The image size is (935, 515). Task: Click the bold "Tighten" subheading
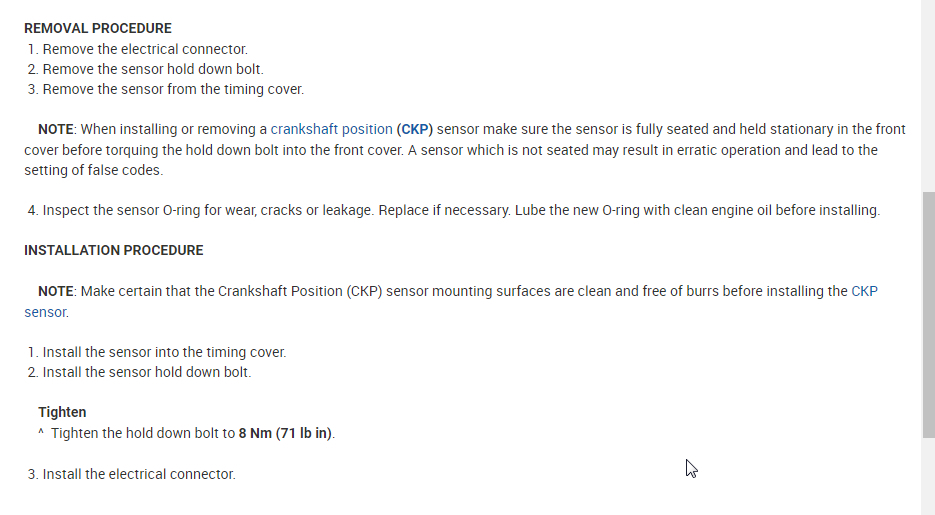[62, 412]
